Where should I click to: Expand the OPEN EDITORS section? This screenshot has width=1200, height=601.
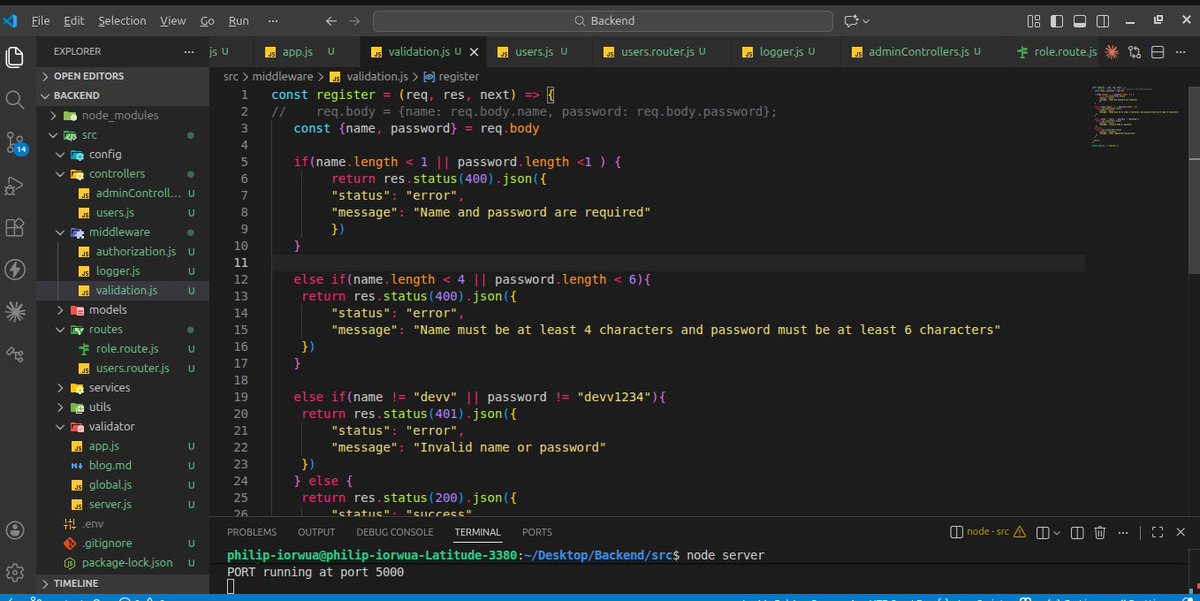122,76
